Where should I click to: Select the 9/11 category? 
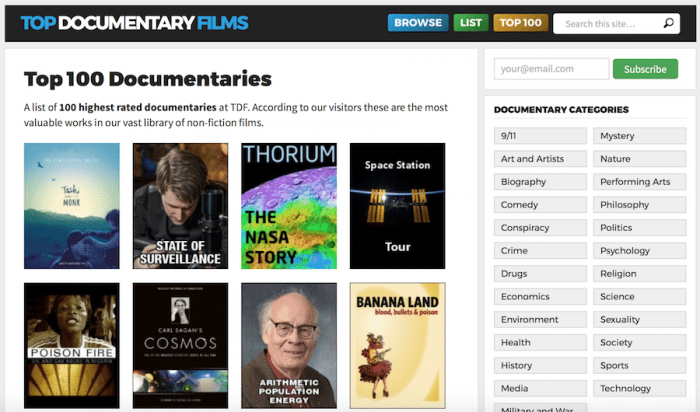(540, 136)
